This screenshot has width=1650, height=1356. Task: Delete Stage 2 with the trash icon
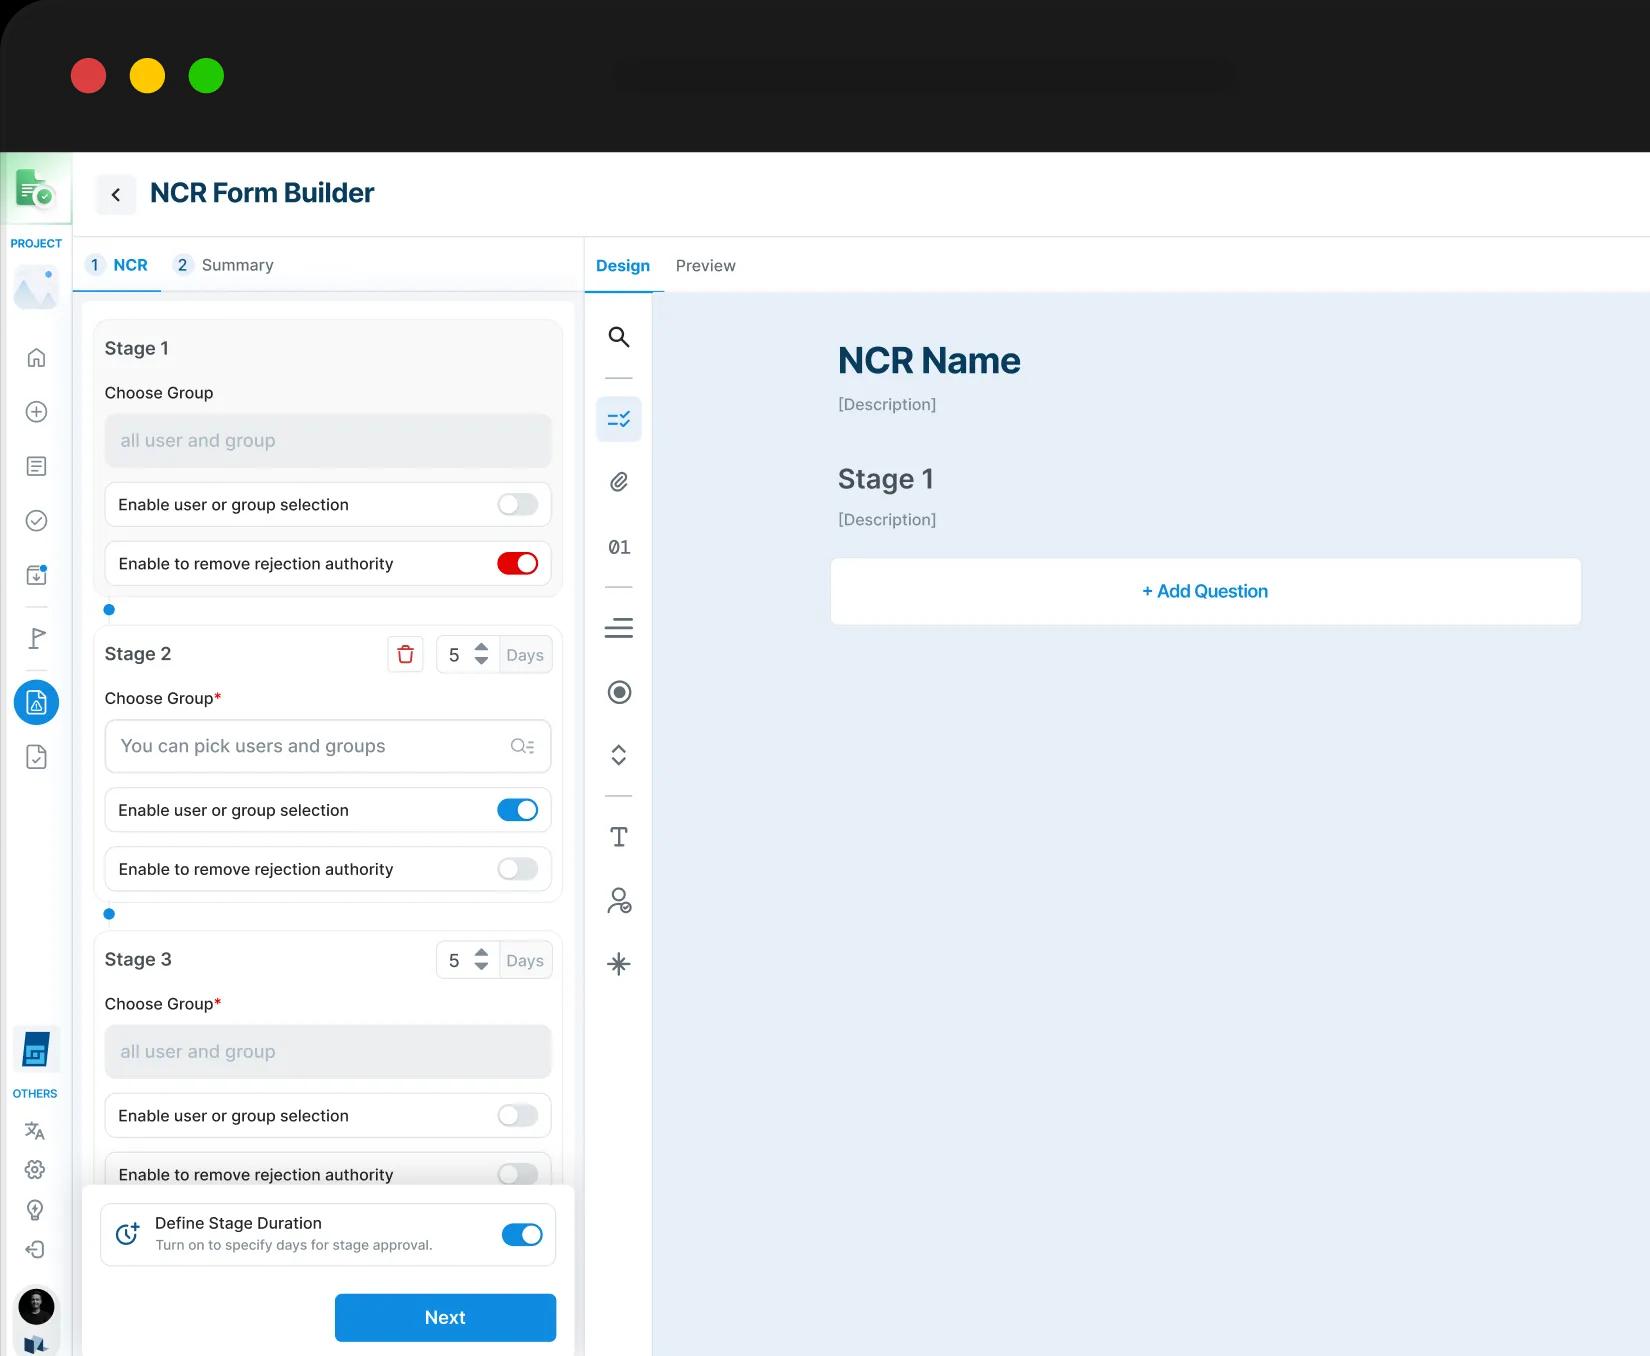(x=405, y=655)
